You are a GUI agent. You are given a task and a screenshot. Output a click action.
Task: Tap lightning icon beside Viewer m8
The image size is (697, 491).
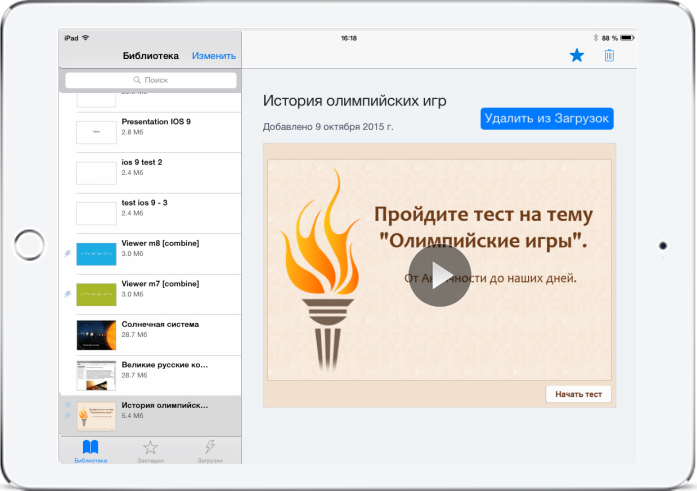68,254
